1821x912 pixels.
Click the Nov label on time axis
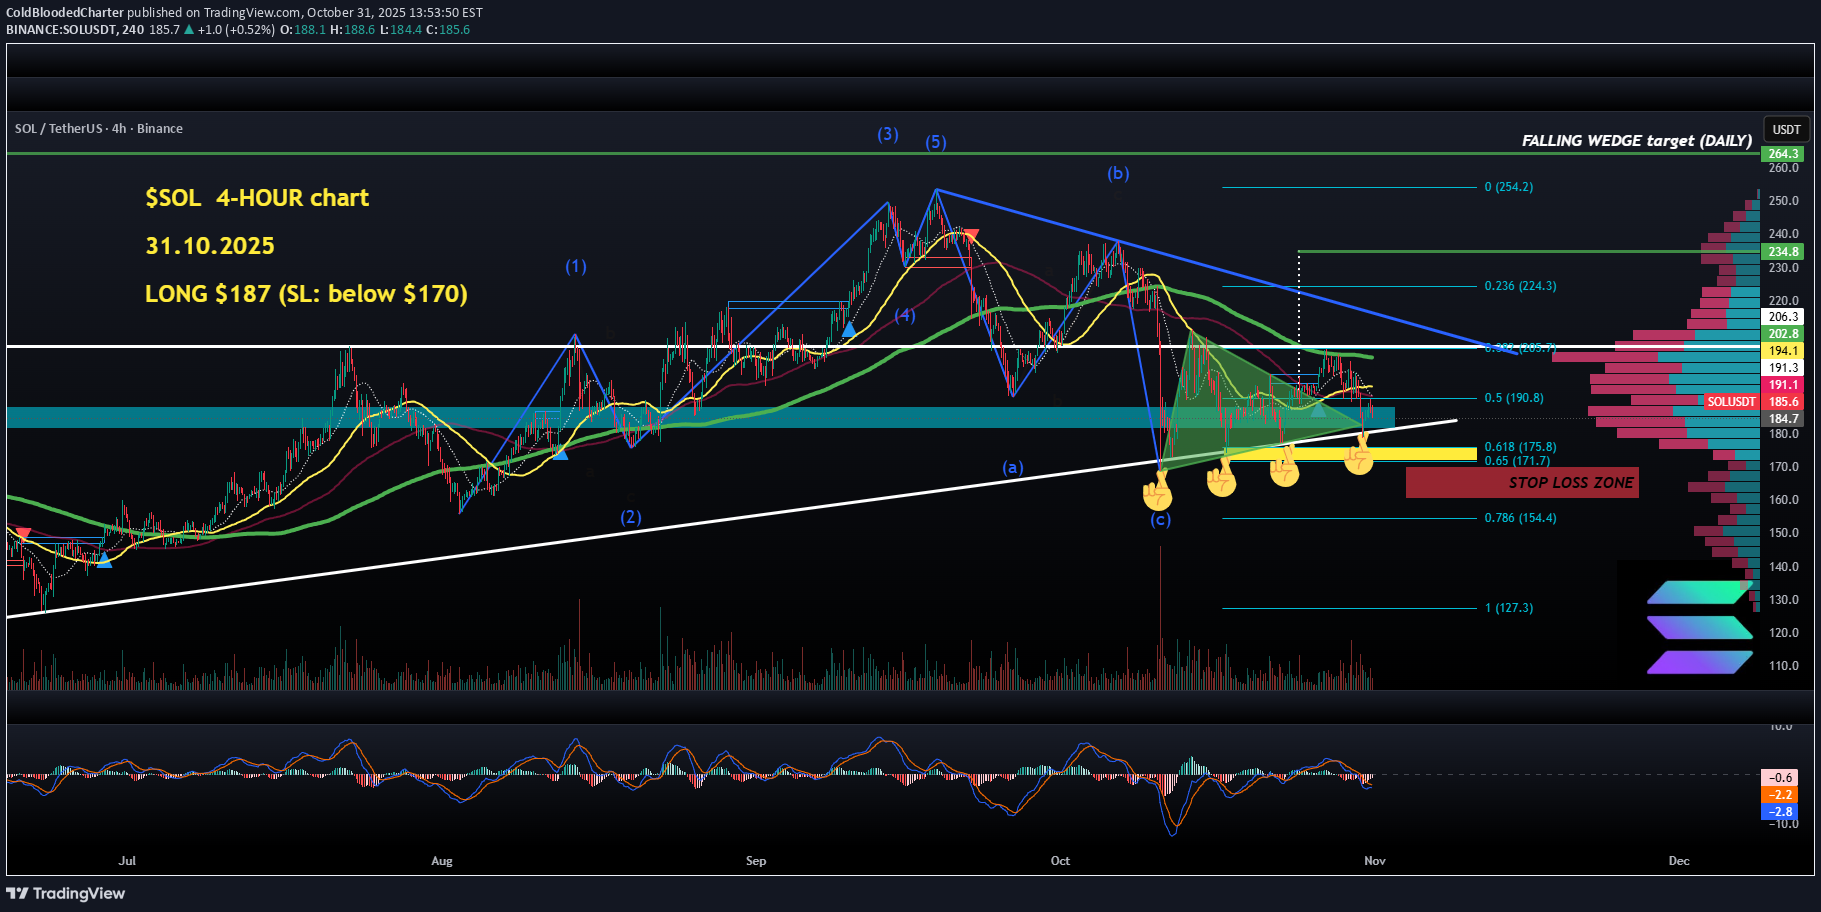click(x=1375, y=860)
